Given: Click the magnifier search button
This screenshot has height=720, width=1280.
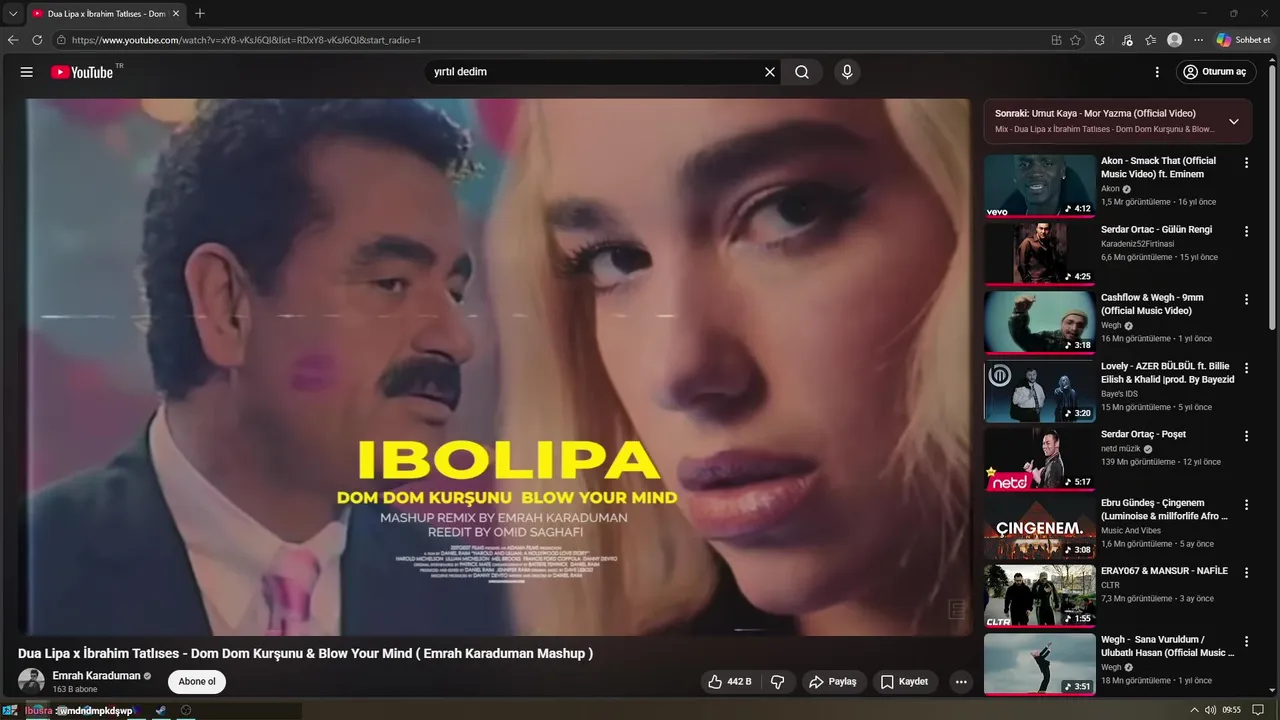Looking at the screenshot, I should (802, 72).
